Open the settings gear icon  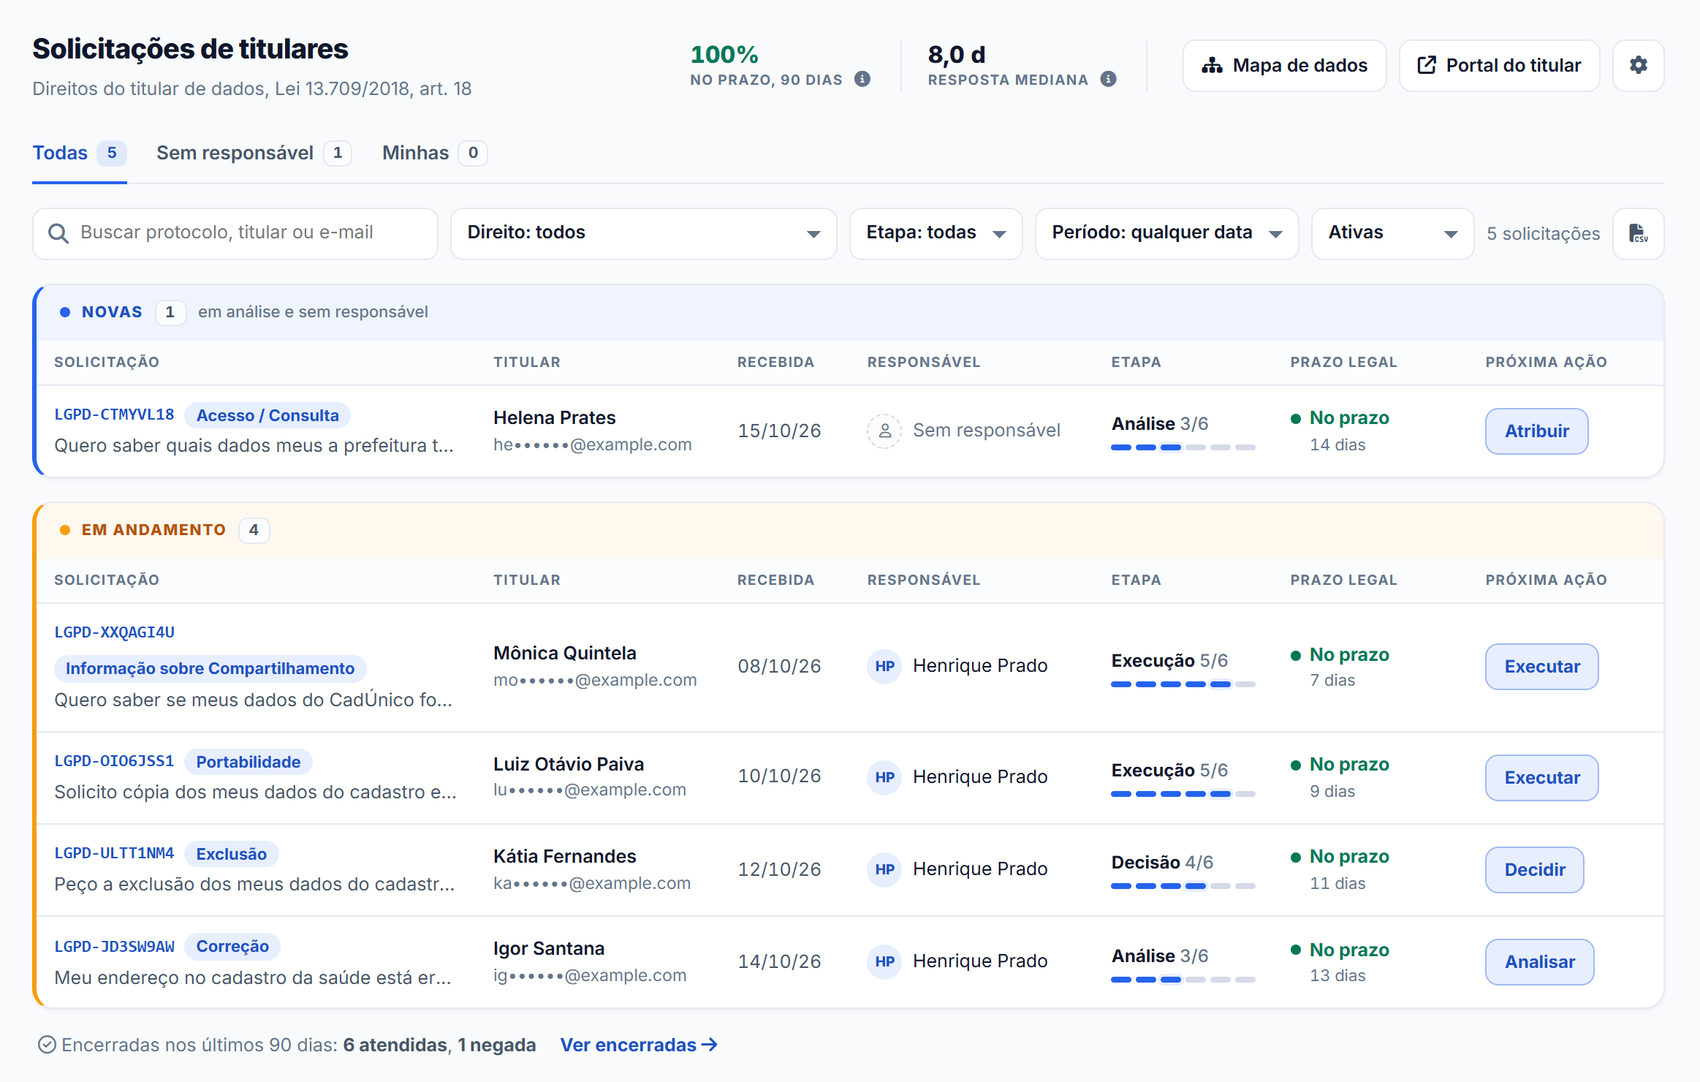point(1638,65)
